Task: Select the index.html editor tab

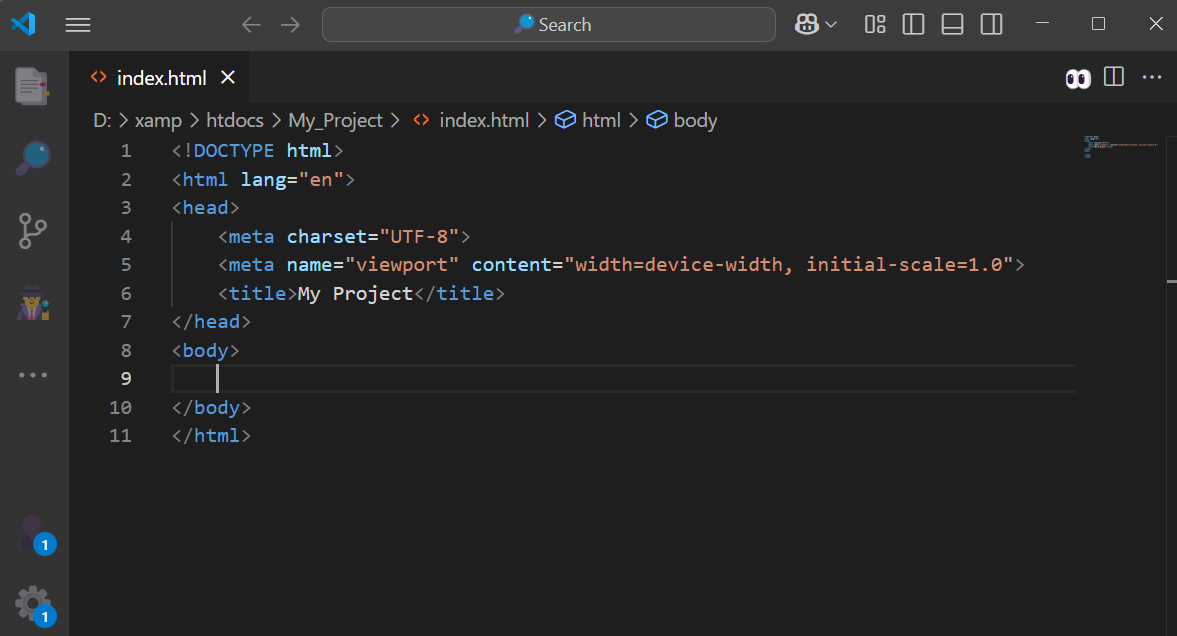Action: (160, 78)
